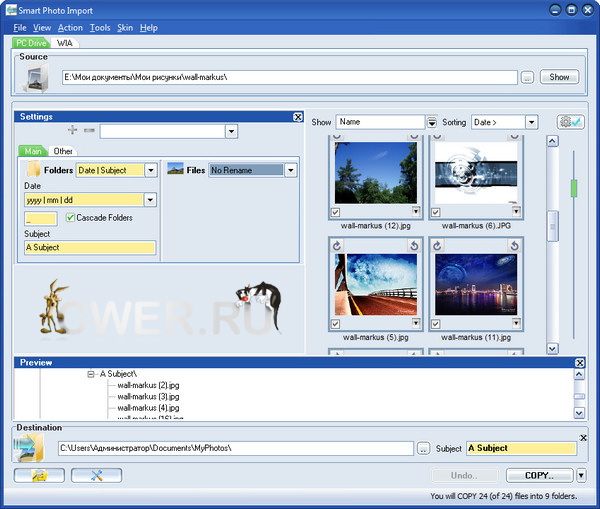
Task: Uncheck the wall-markus (12).jpg photo checkbox
Action: pos(335,212)
